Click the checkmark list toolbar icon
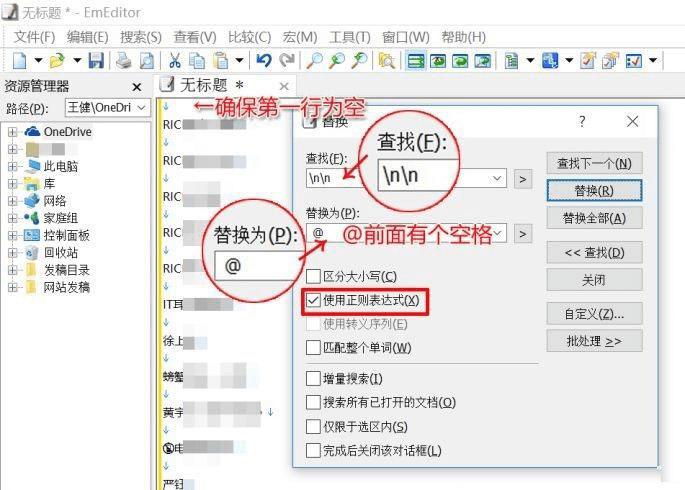685x490 pixels. (x=633, y=60)
